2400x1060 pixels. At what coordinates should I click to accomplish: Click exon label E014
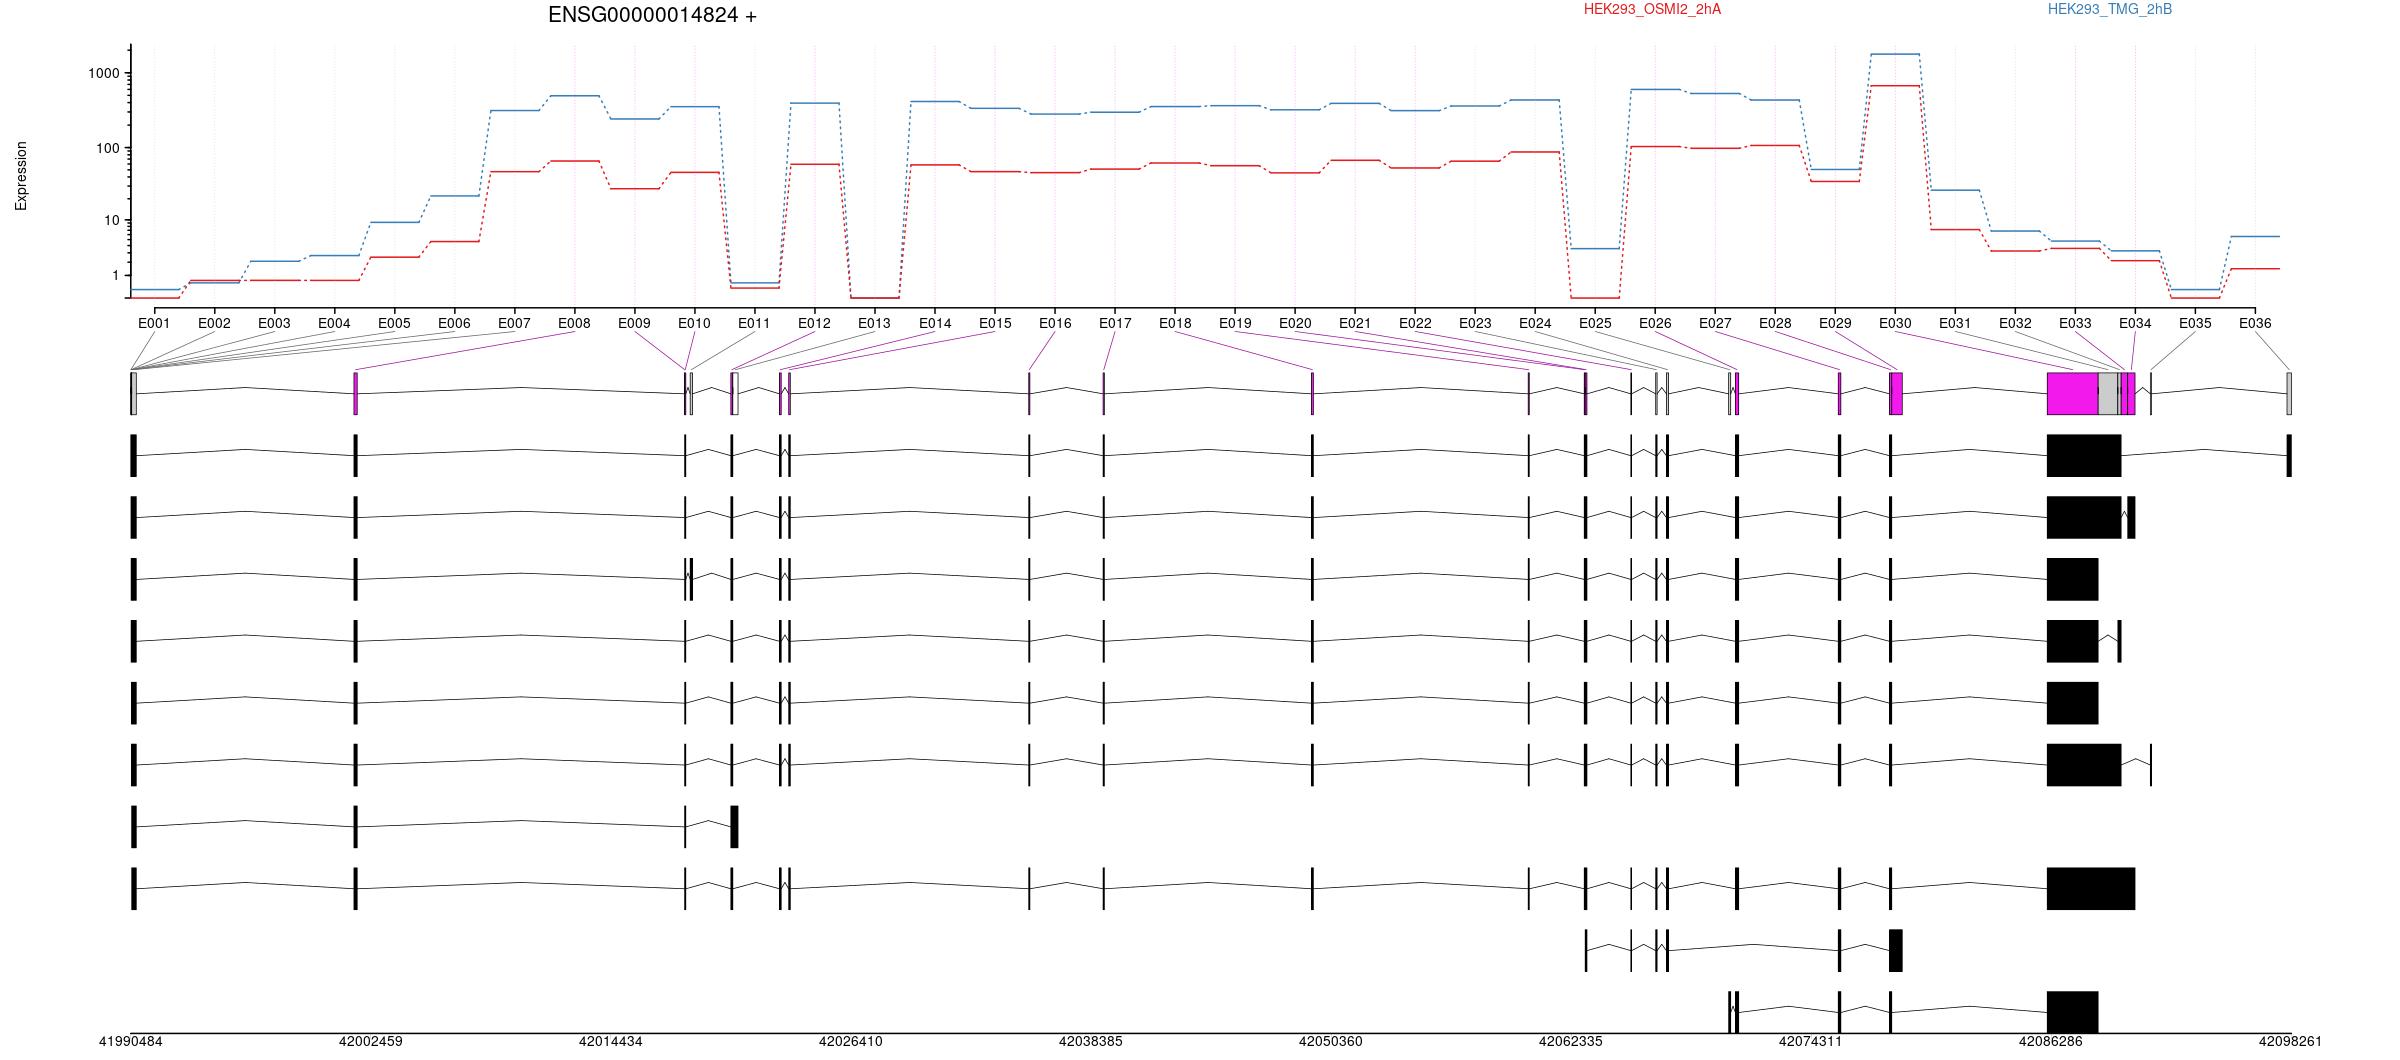click(935, 323)
